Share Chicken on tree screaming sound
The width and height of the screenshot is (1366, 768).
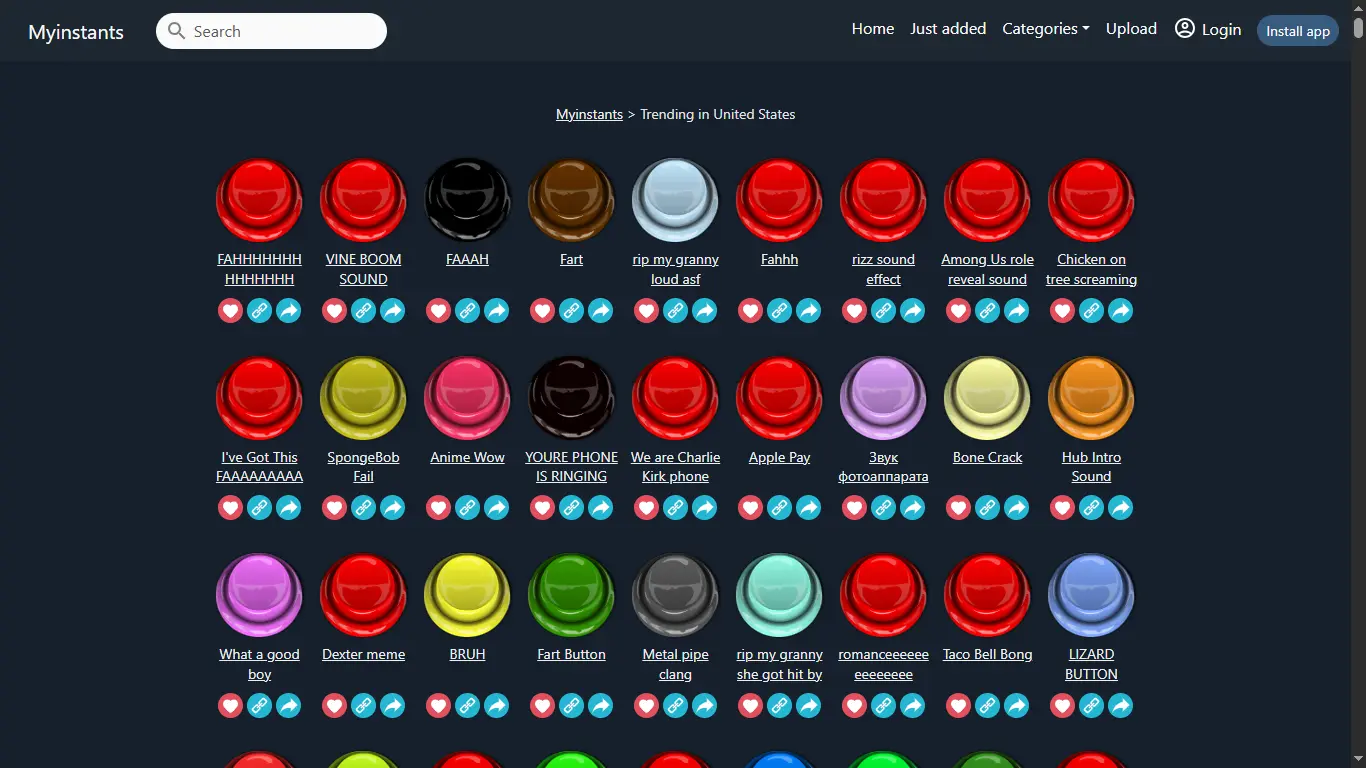coord(1120,311)
